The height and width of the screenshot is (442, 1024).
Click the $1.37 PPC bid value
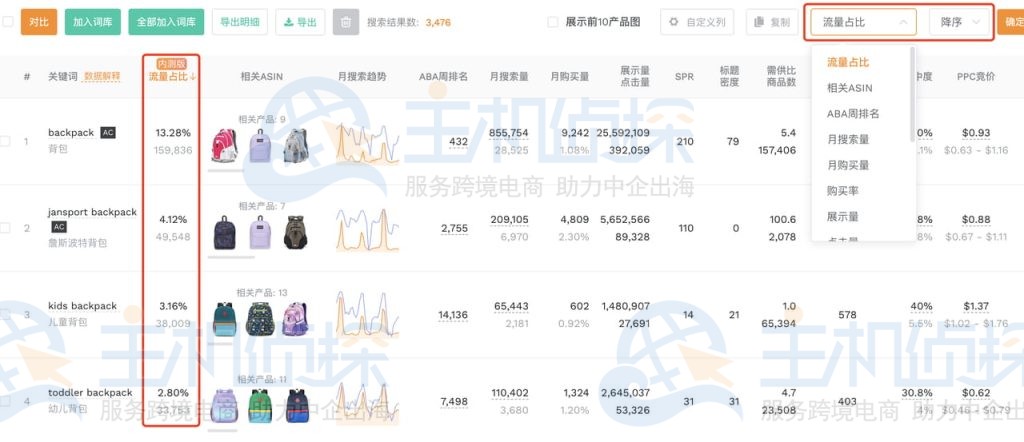(976, 306)
